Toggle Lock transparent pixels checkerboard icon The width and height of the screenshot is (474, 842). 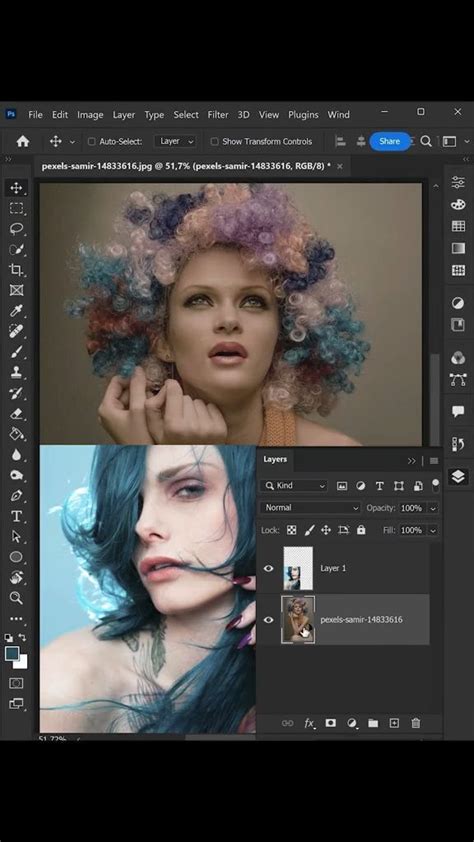pyautogui.click(x=291, y=530)
